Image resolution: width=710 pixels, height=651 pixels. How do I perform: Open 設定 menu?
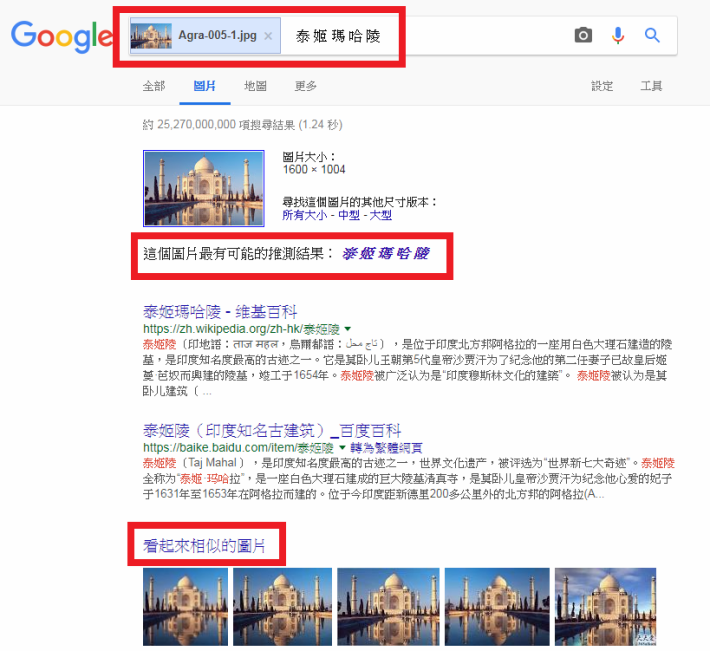602,86
